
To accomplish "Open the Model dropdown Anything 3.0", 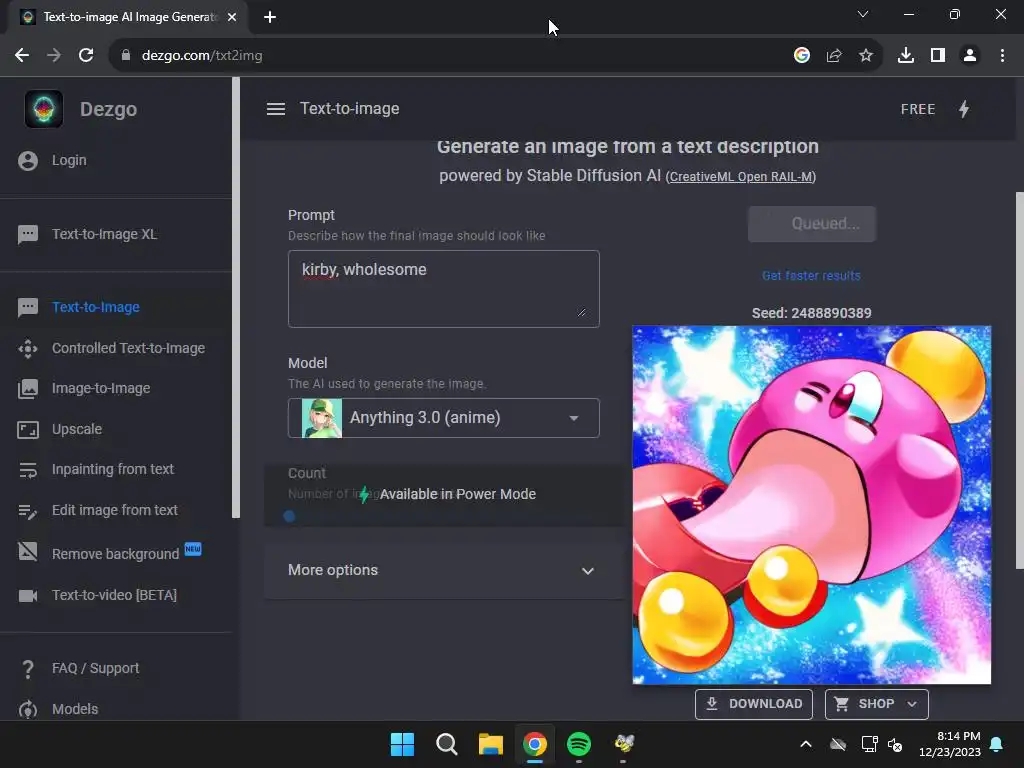I will pyautogui.click(x=443, y=418).
